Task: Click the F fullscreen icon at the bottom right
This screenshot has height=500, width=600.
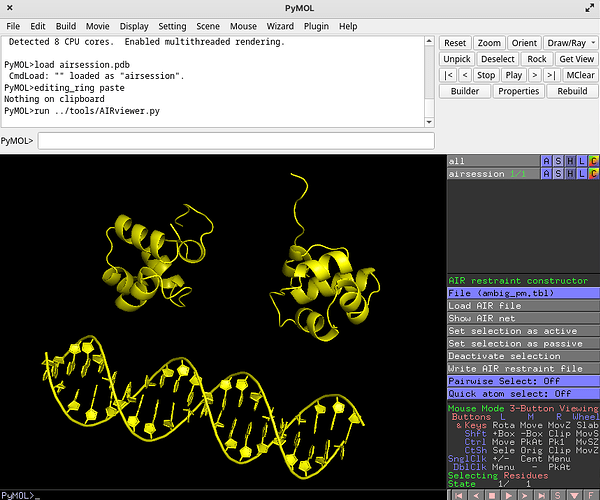Action: tap(592, 494)
